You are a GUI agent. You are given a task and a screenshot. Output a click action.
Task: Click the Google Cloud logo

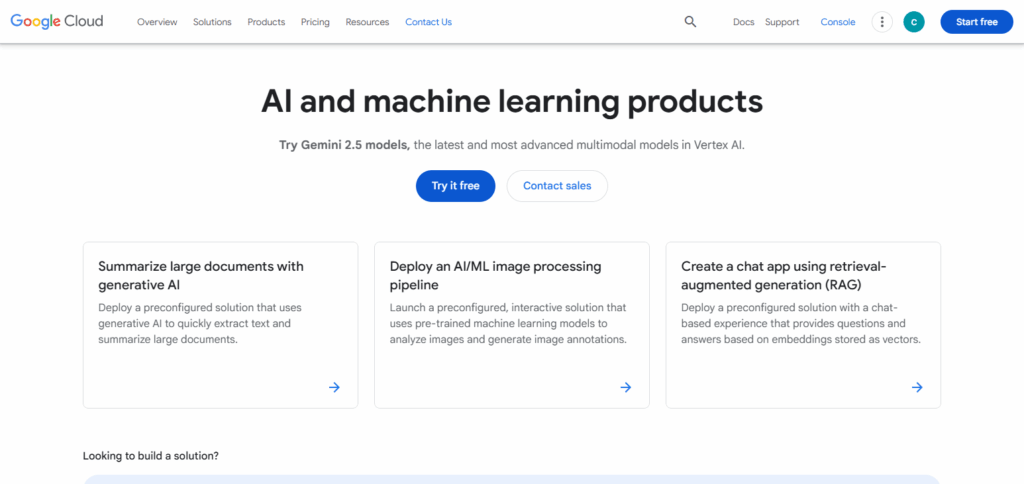point(57,22)
